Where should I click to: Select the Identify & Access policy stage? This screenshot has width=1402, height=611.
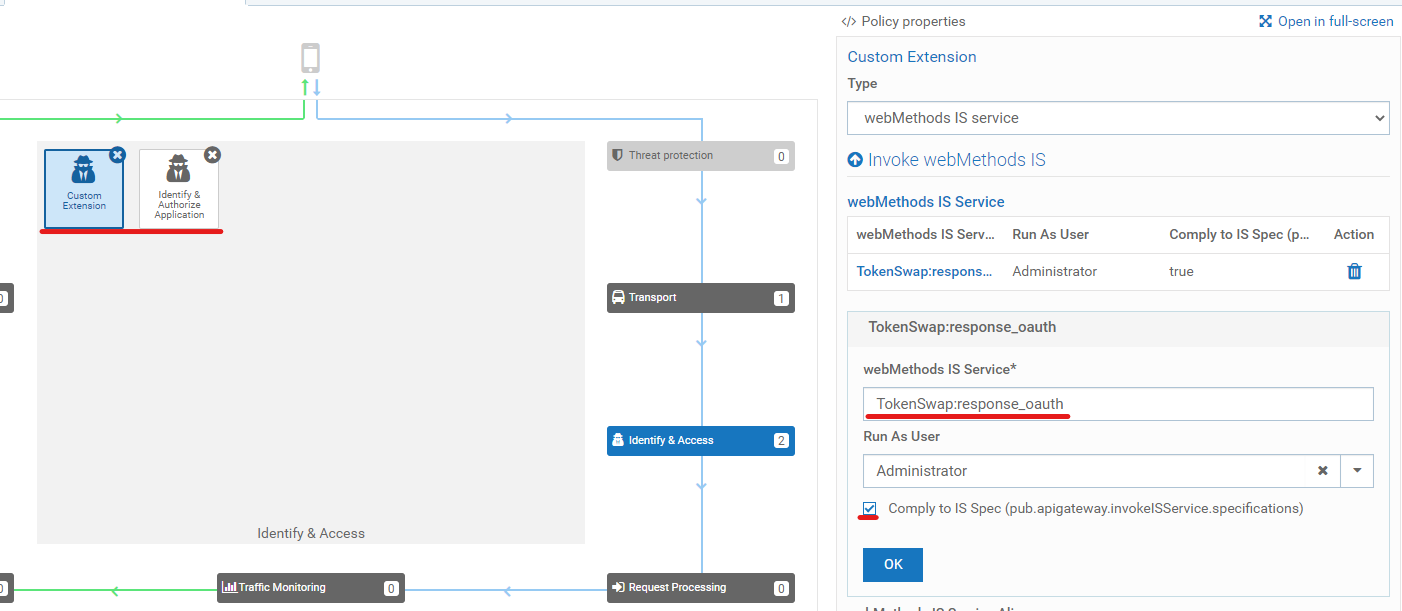pyautogui.click(x=700, y=441)
